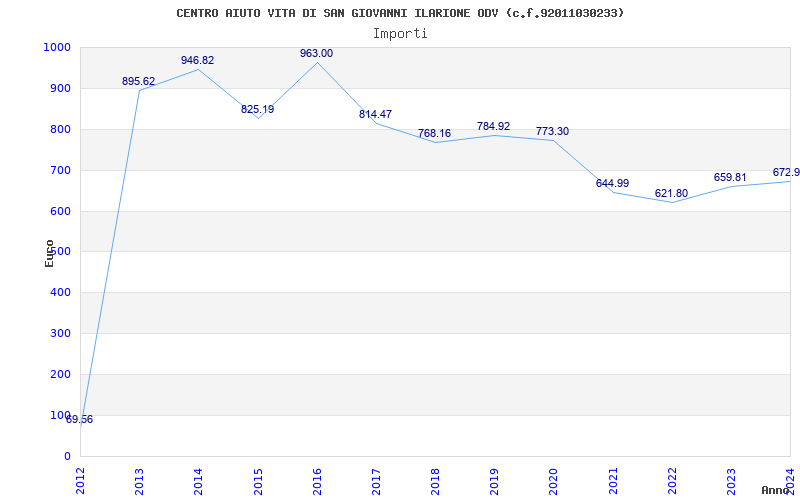Image resolution: width=800 pixels, height=500 pixels.
Task: Click the 814.47 data label
Action: [x=375, y=114]
